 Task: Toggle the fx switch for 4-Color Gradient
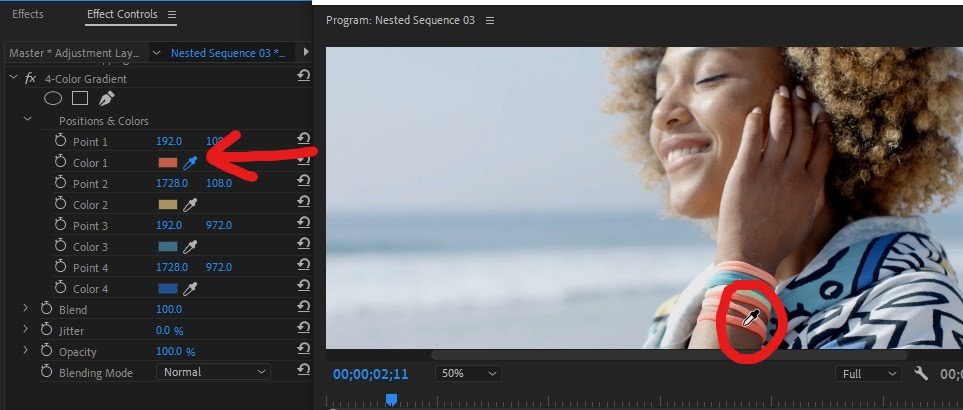point(30,79)
